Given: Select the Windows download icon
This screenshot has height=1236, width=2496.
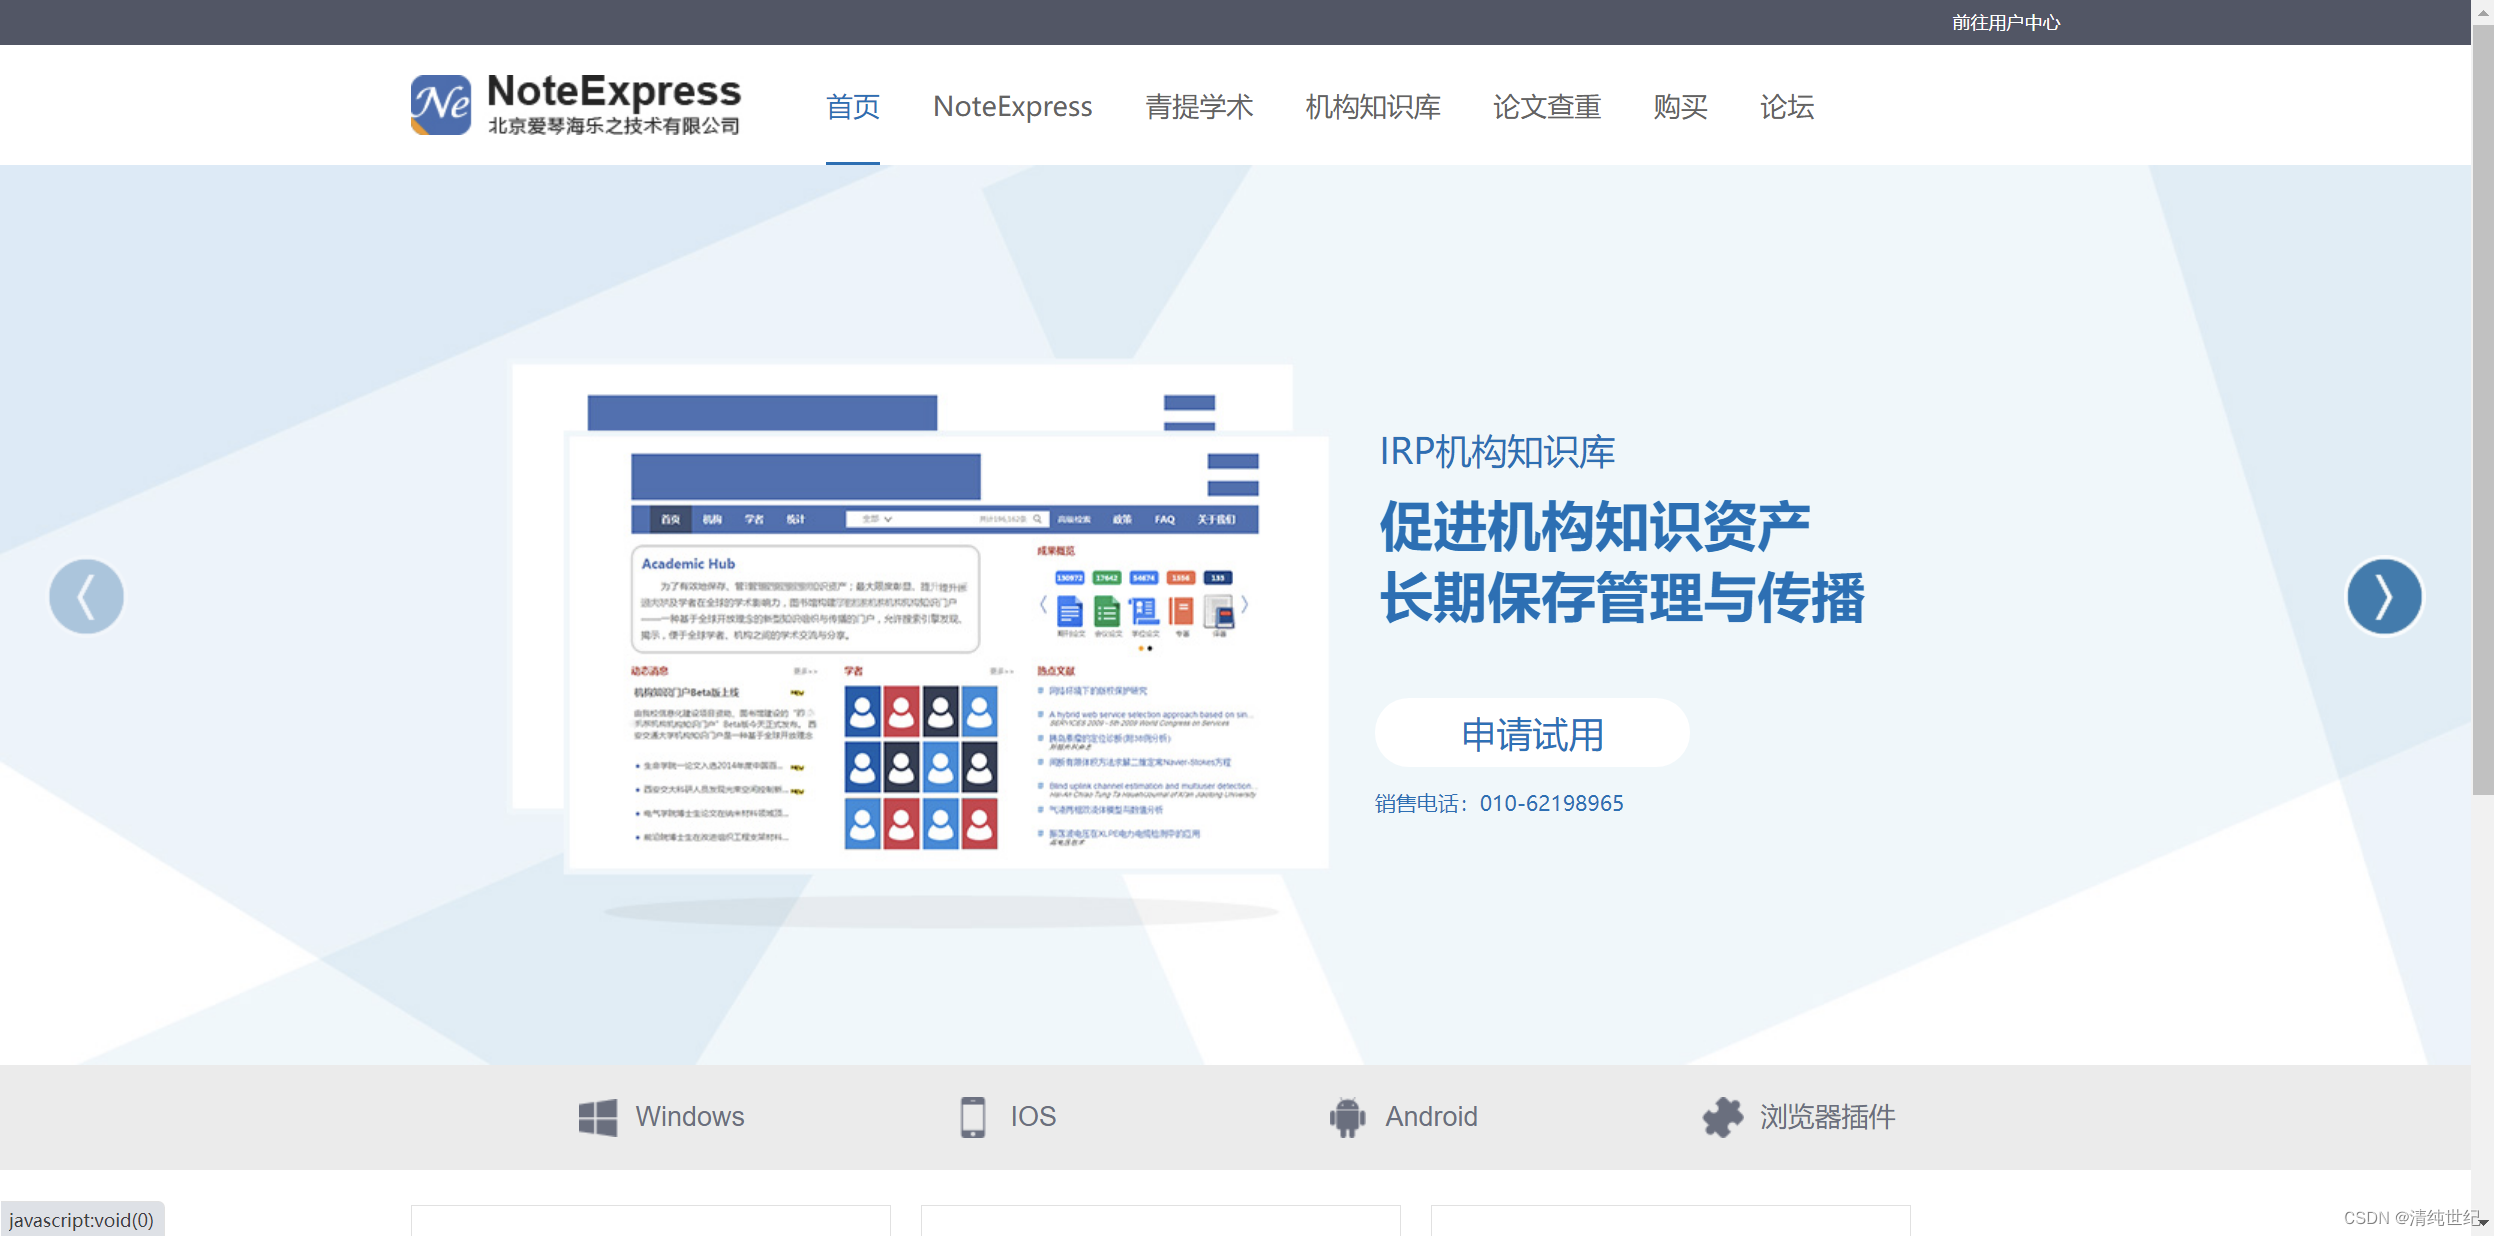Looking at the screenshot, I should tap(597, 1117).
